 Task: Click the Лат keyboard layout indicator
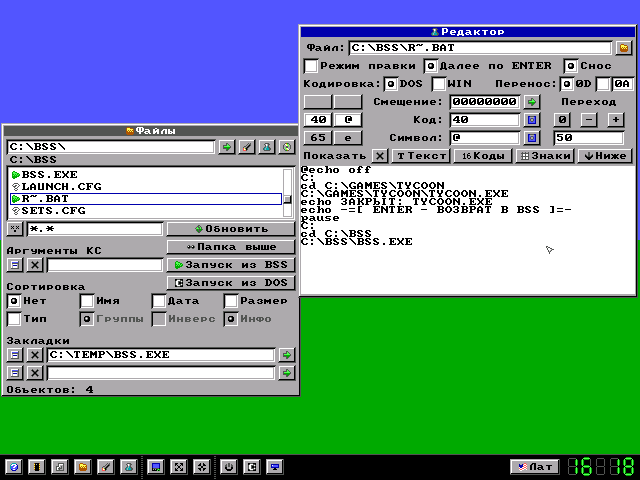pyautogui.click(x=535, y=467)
